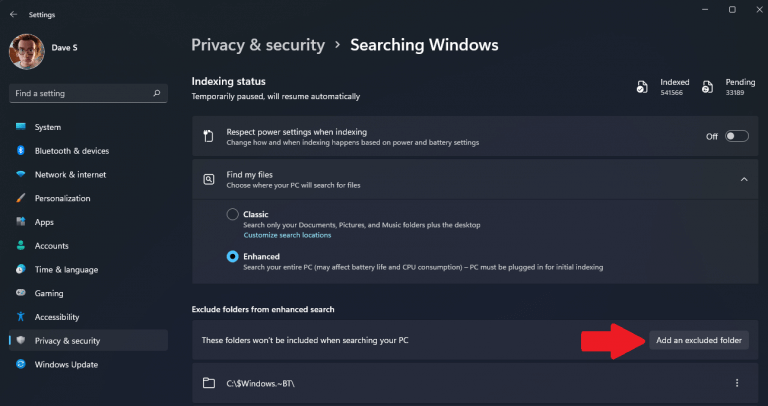Click the search magnifier icon
The width and height of the screenshot is (768, 406).
157,93
